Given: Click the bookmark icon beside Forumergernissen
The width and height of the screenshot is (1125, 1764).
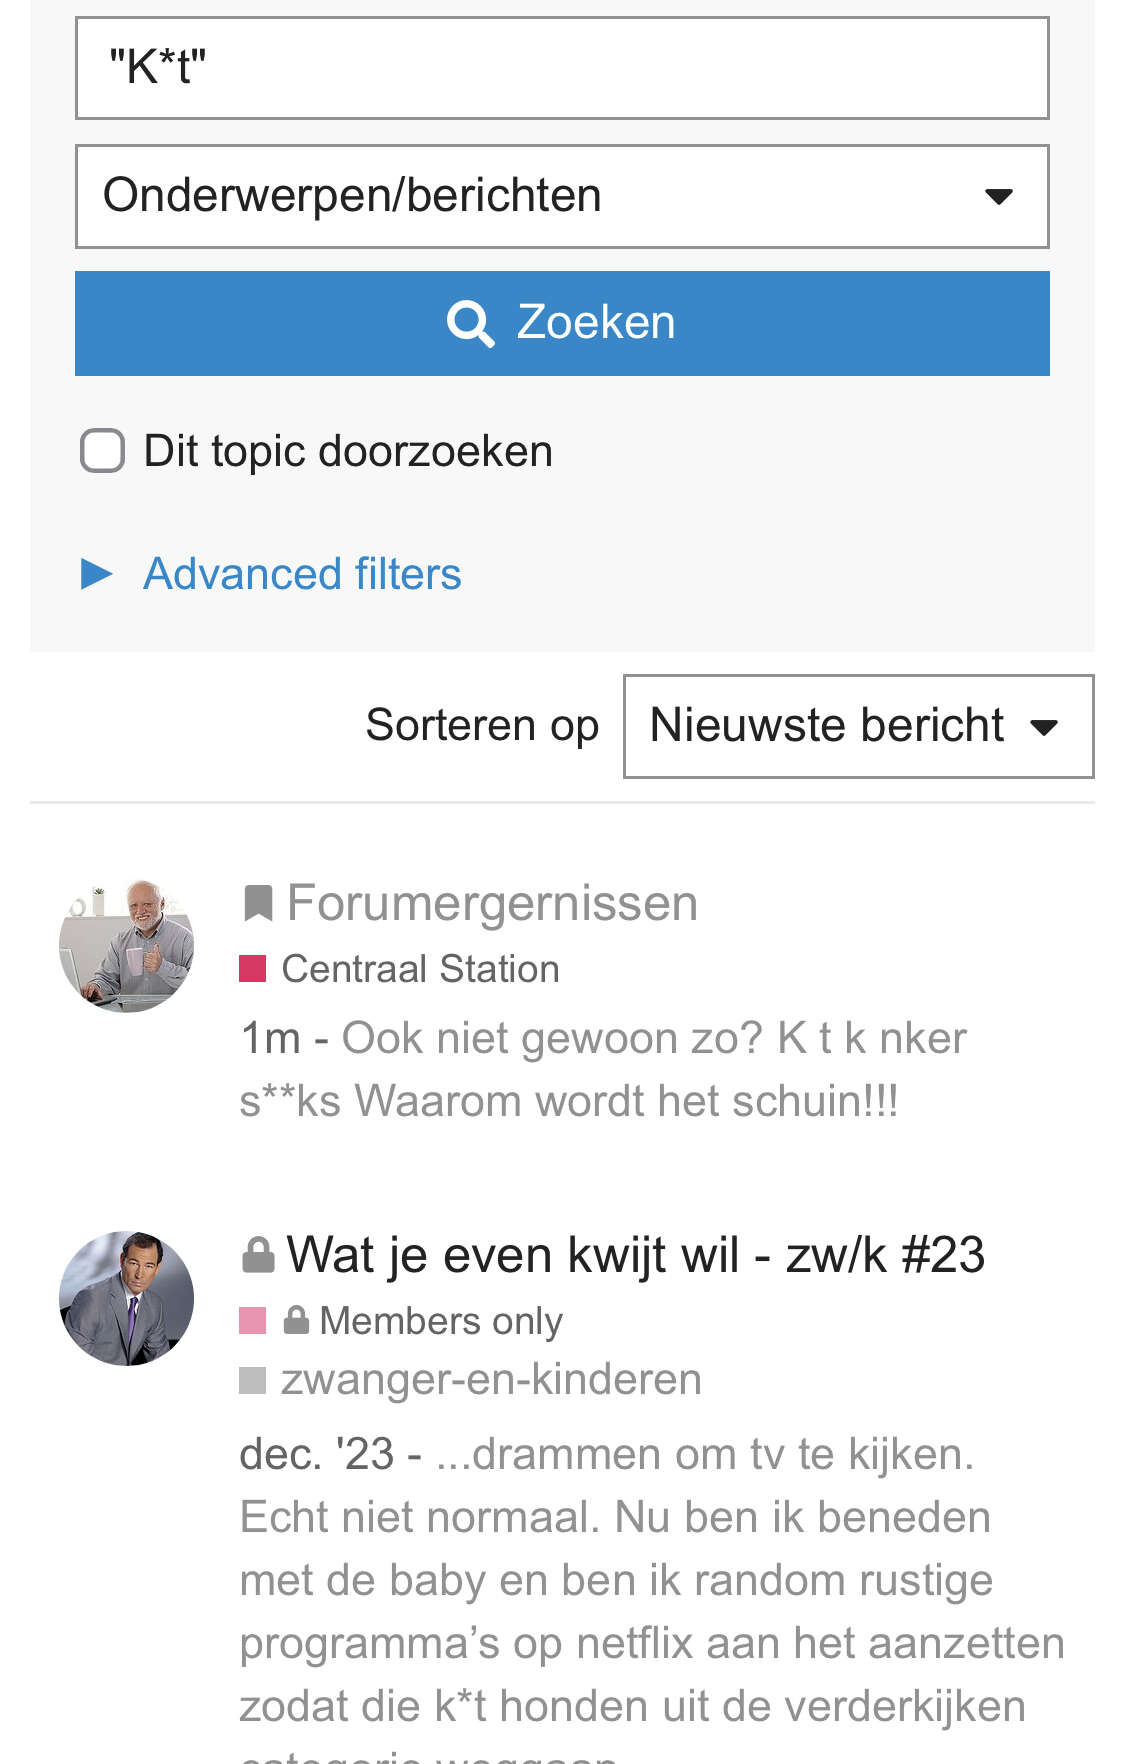Looking at the screenshot, I should tap(258, 903).
